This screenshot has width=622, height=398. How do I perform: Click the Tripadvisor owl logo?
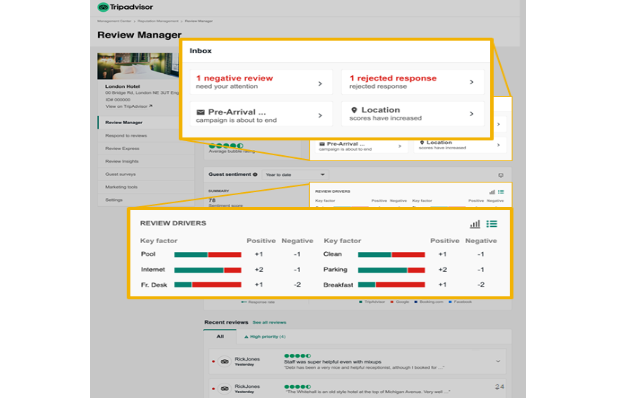[x=103, y=7]
